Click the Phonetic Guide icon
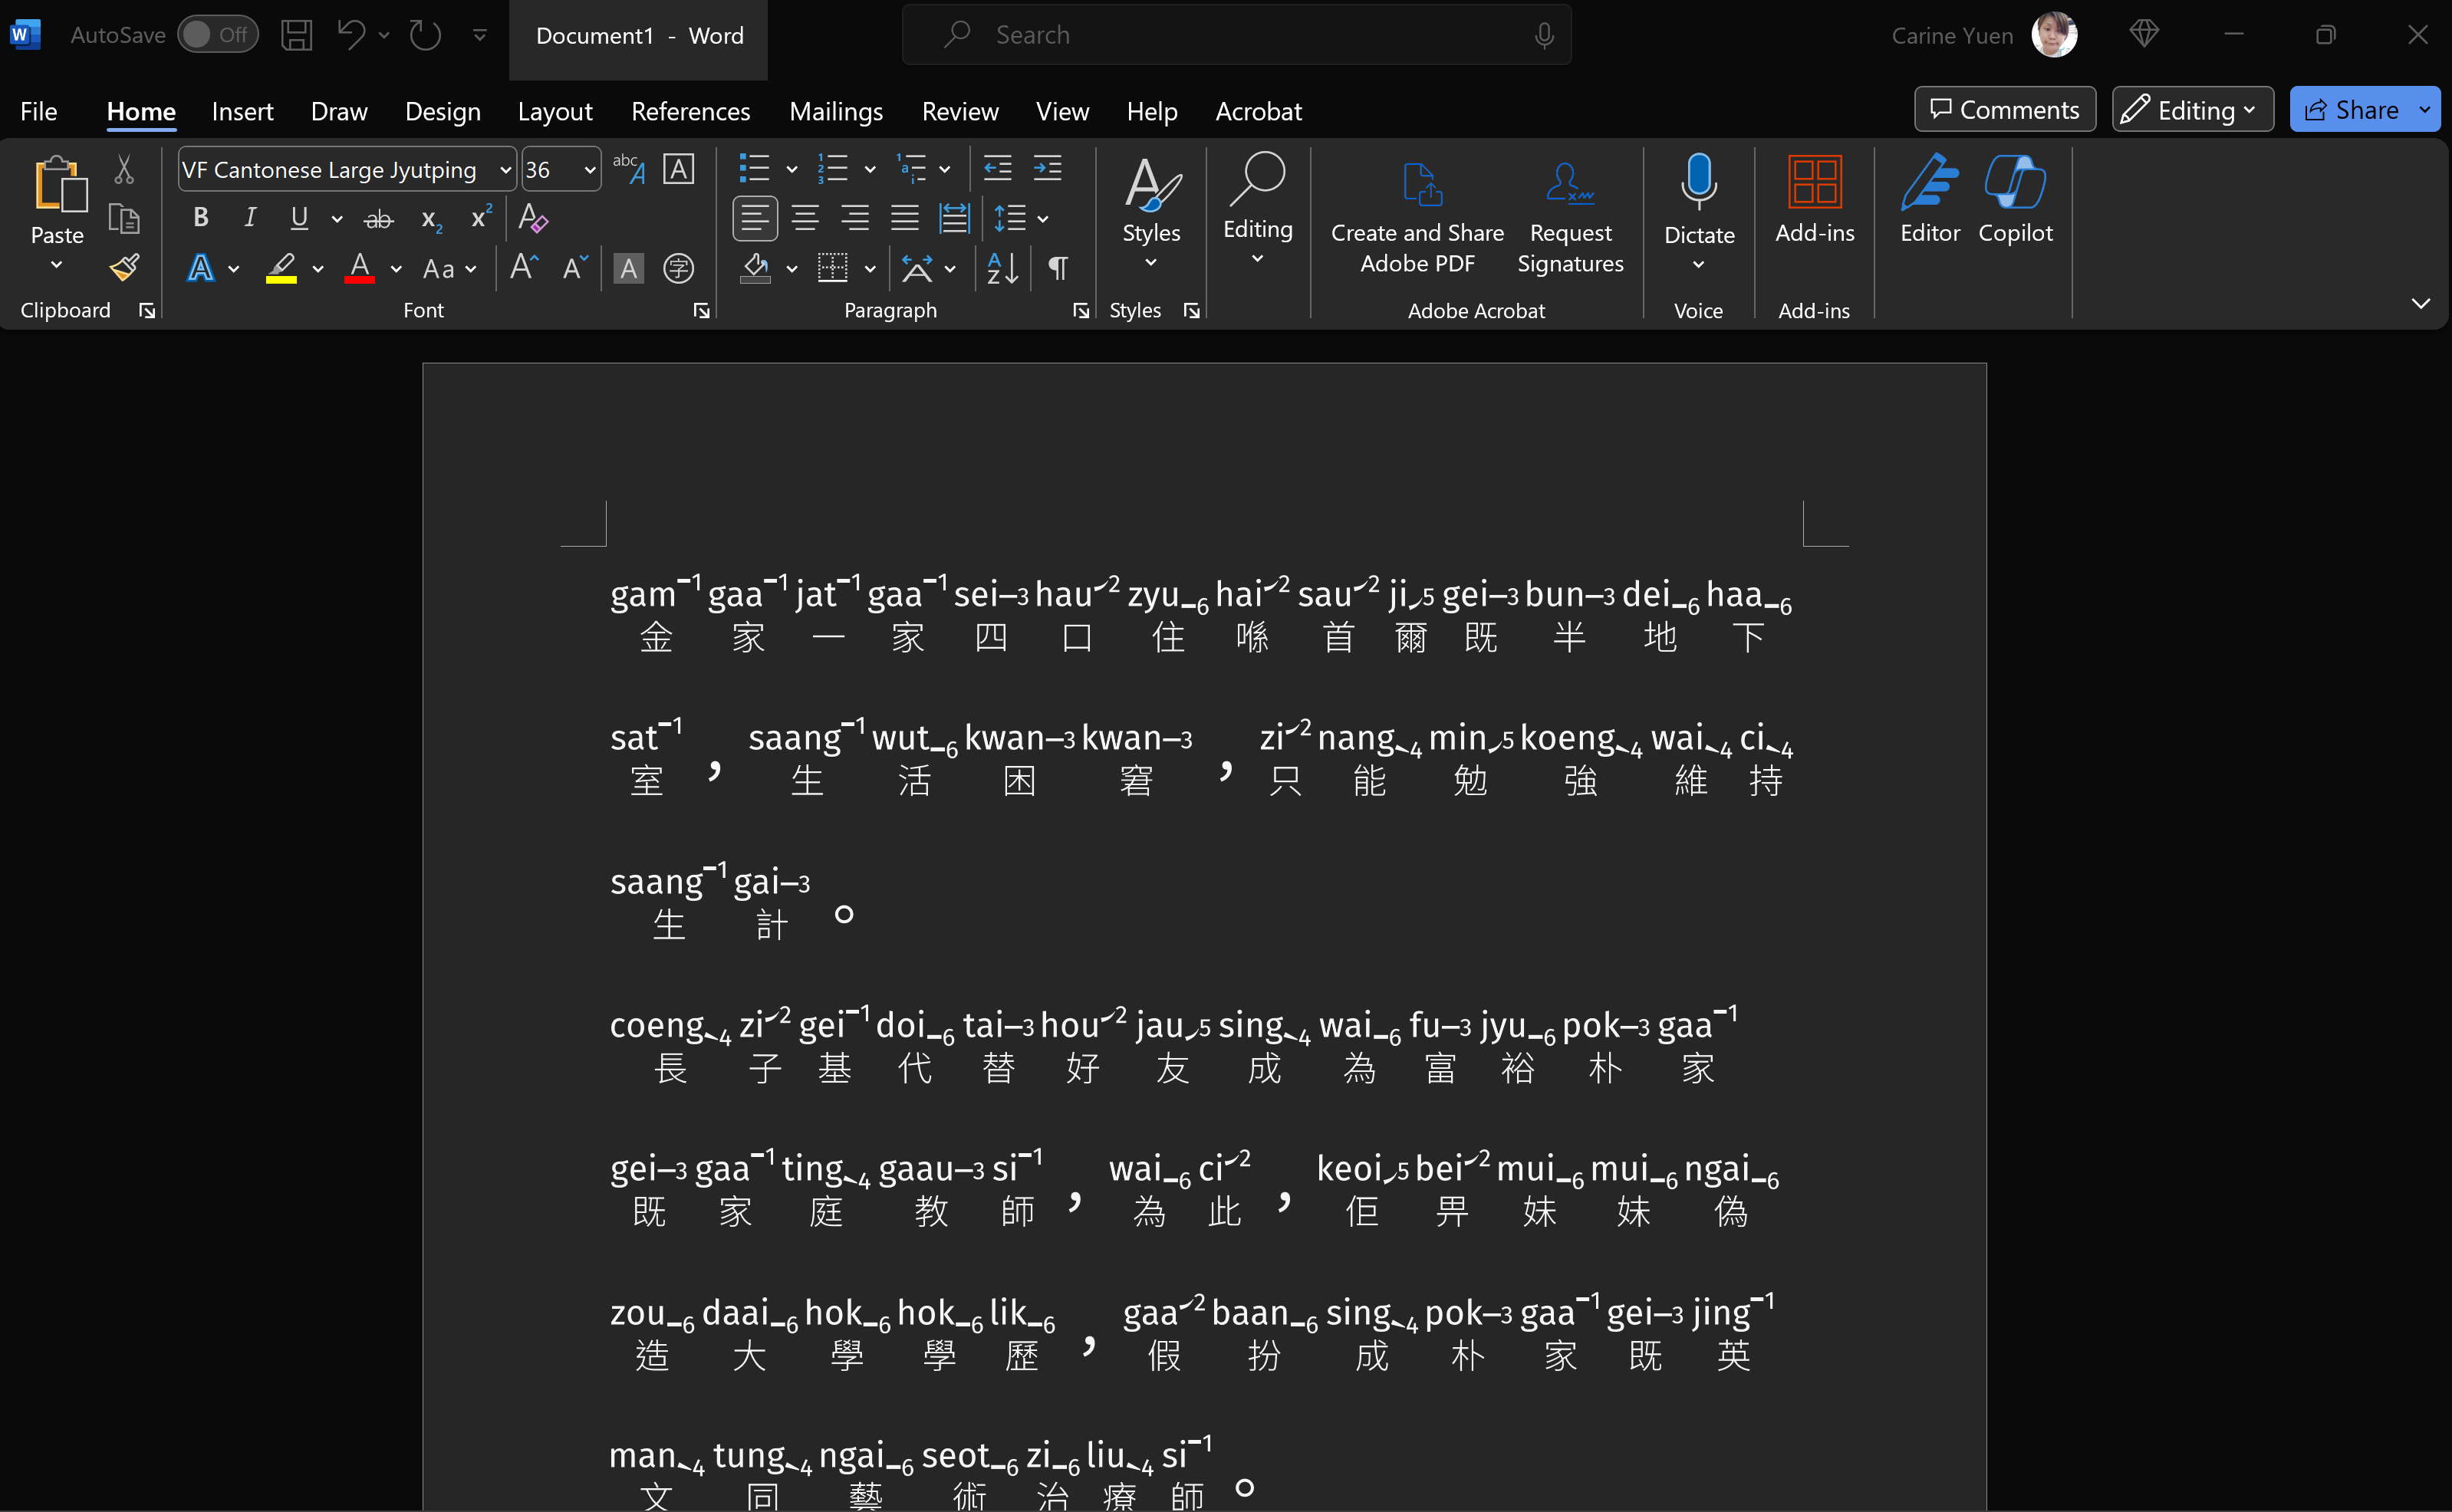The image size is (2452, 1512). 629,168
